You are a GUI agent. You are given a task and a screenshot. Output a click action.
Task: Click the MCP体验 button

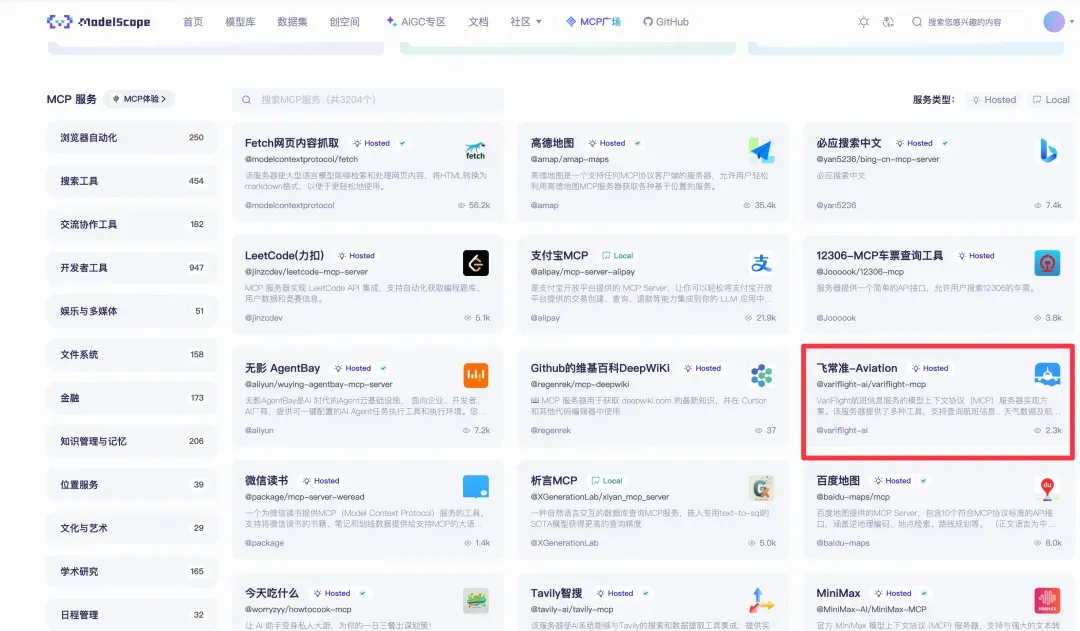[x=138, y=99]
